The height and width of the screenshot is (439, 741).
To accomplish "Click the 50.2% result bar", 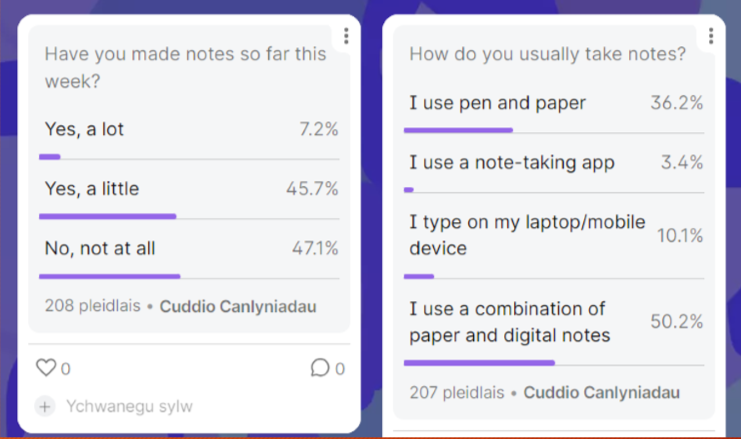I will (479, 362).
